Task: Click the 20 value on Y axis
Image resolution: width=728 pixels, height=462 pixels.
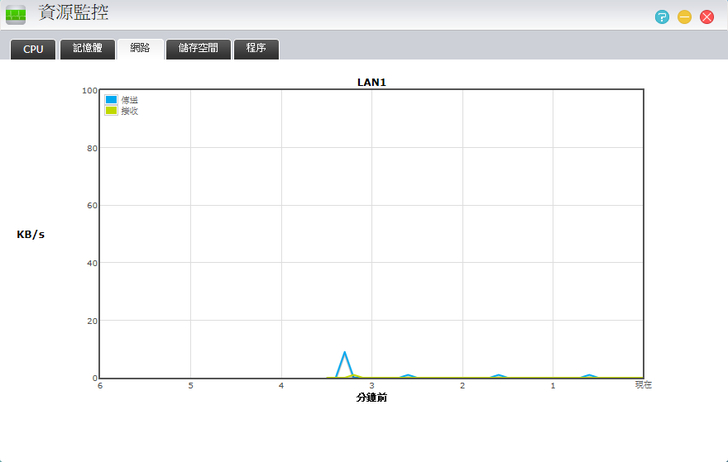Action: pyautogui.click(x=92, y=321)
